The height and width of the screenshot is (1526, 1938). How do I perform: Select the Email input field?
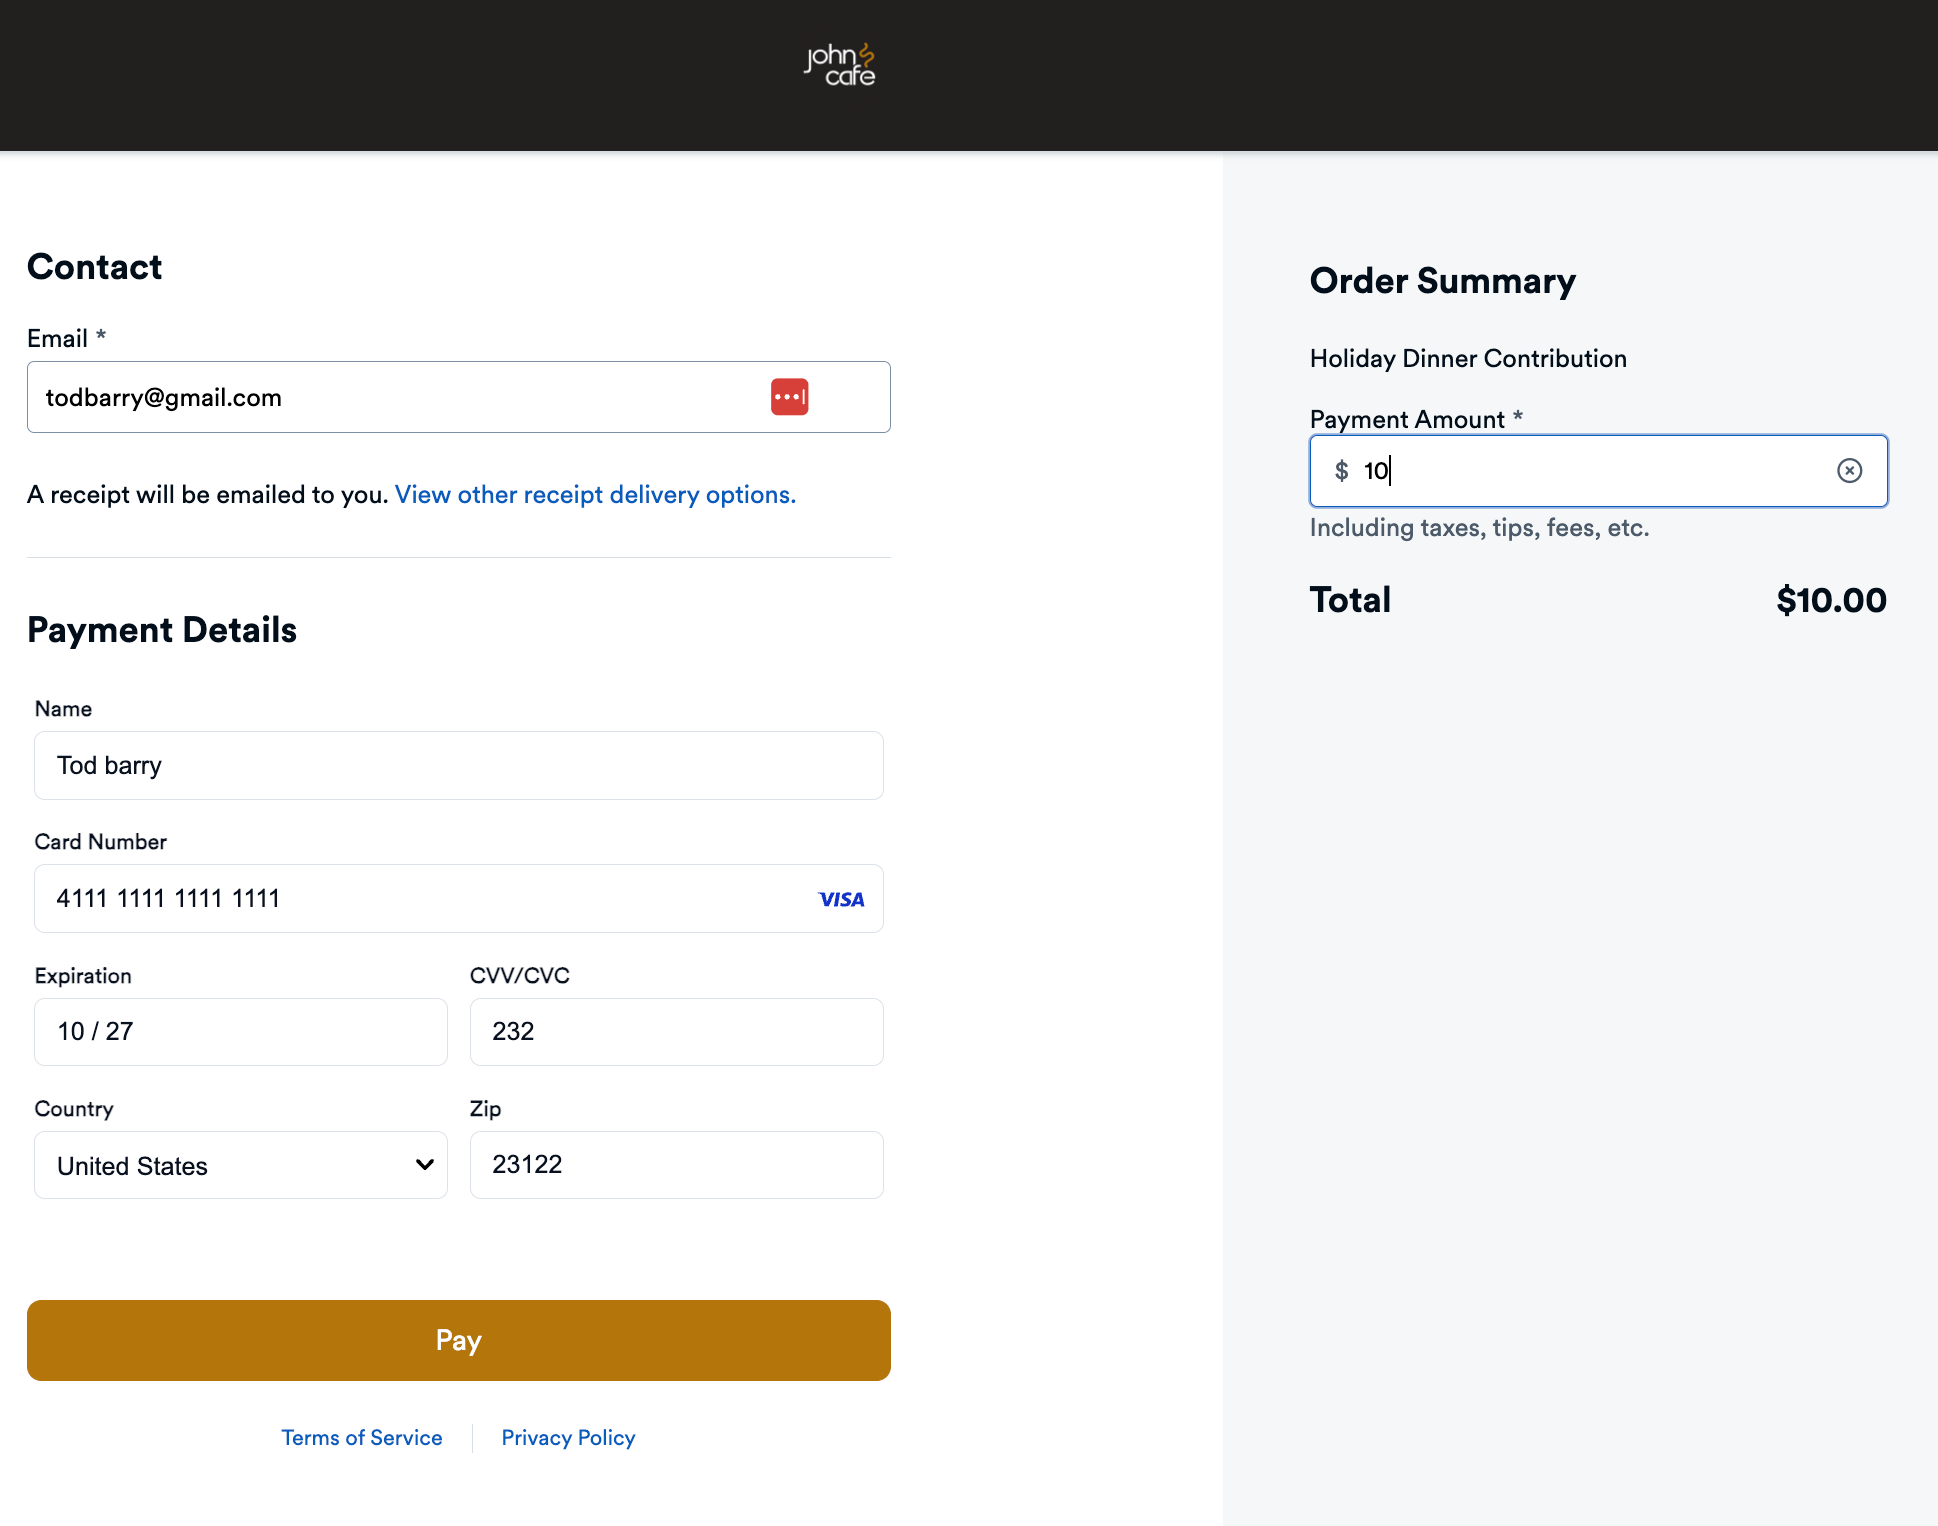pos(400,396)
